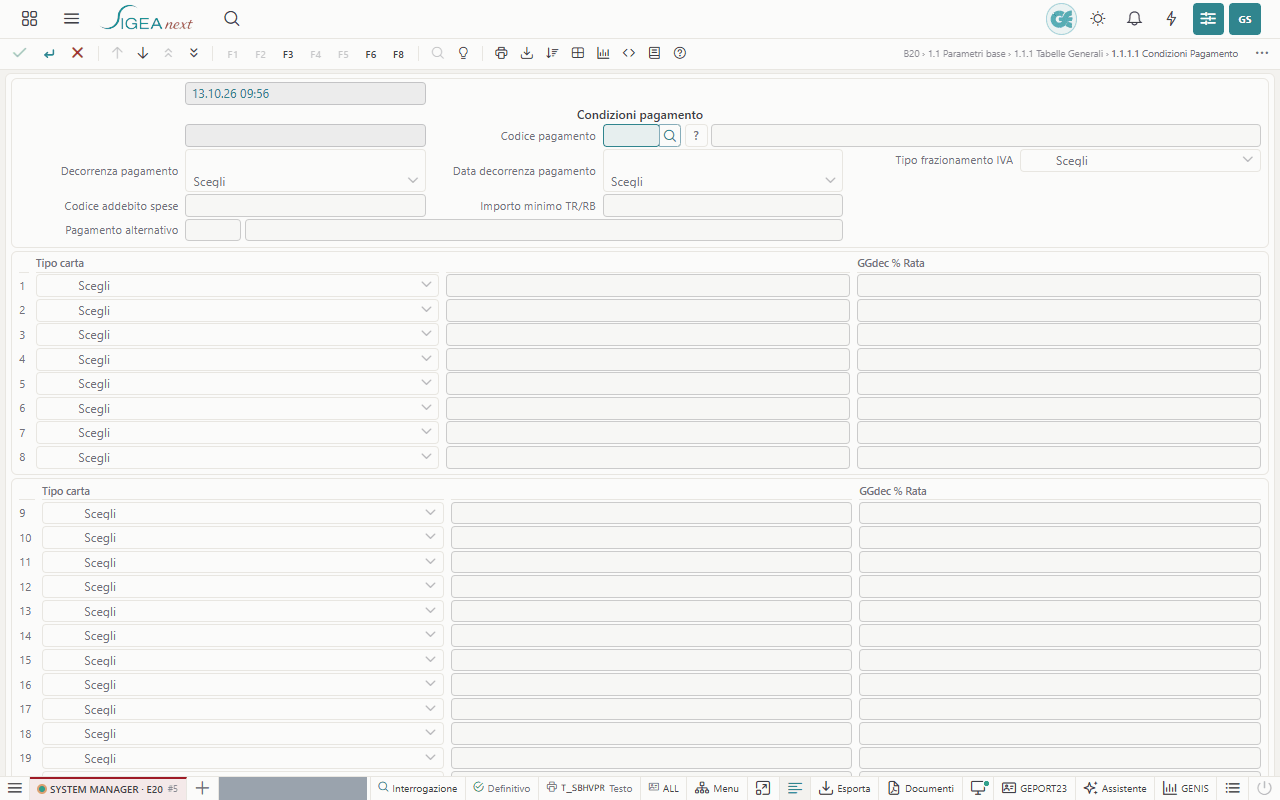Click Esporta in the bottom bar
This screenshot has height=800, width=1280.
[x=844, y=788]
